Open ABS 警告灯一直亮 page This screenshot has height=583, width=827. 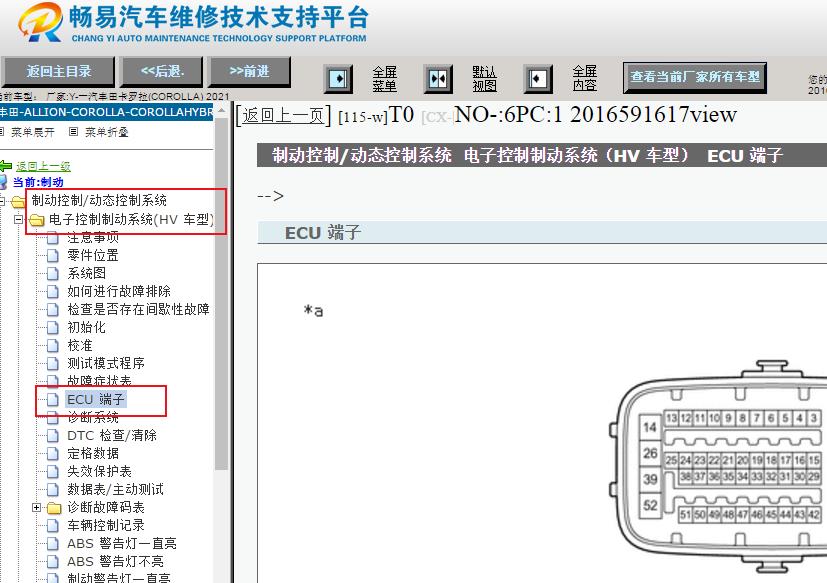click(x=122, y=543)
